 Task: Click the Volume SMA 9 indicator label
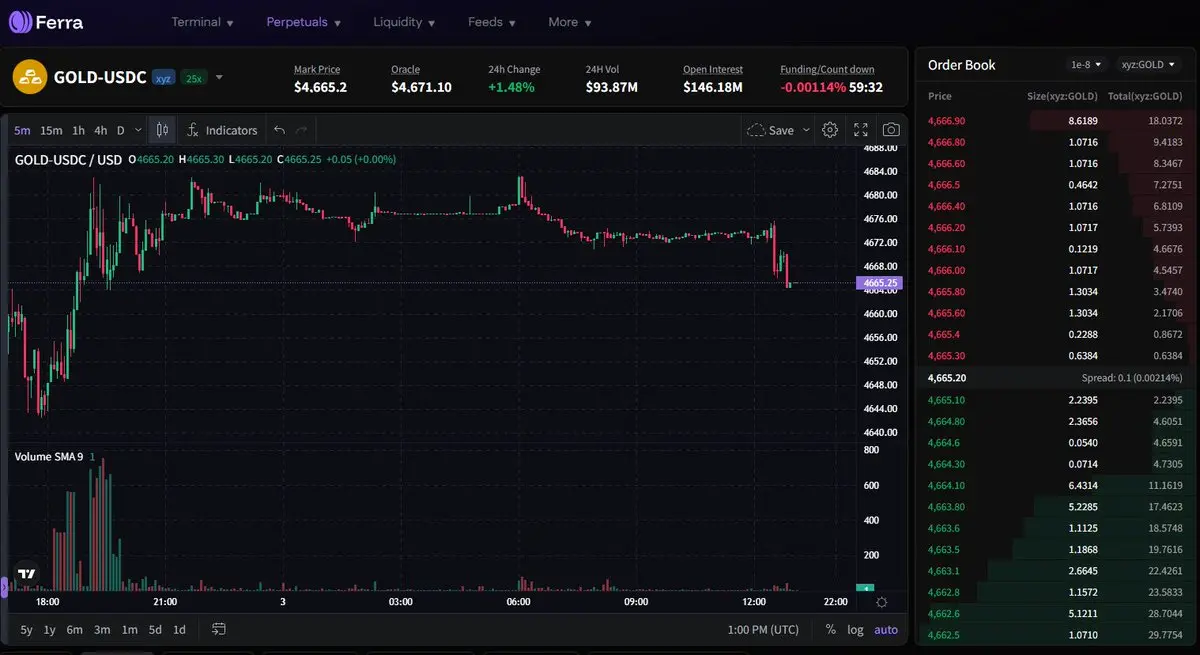point(49,457)
